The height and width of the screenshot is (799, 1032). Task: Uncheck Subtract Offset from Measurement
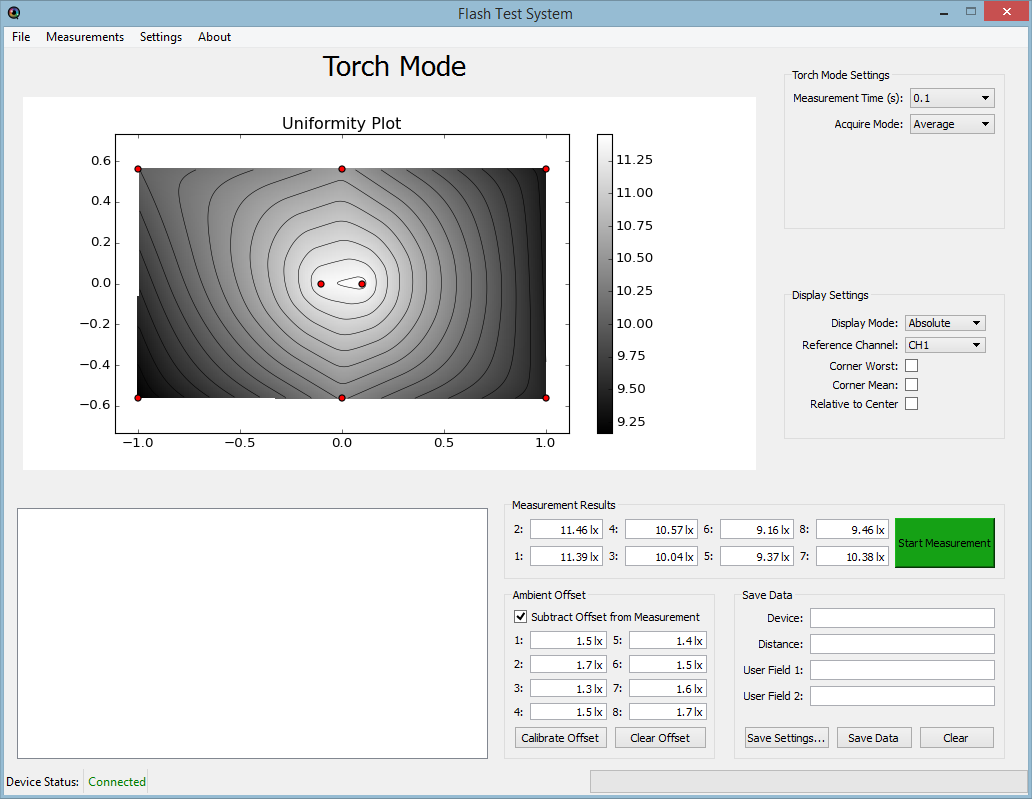pyautogui.click(x=520, y=617)
